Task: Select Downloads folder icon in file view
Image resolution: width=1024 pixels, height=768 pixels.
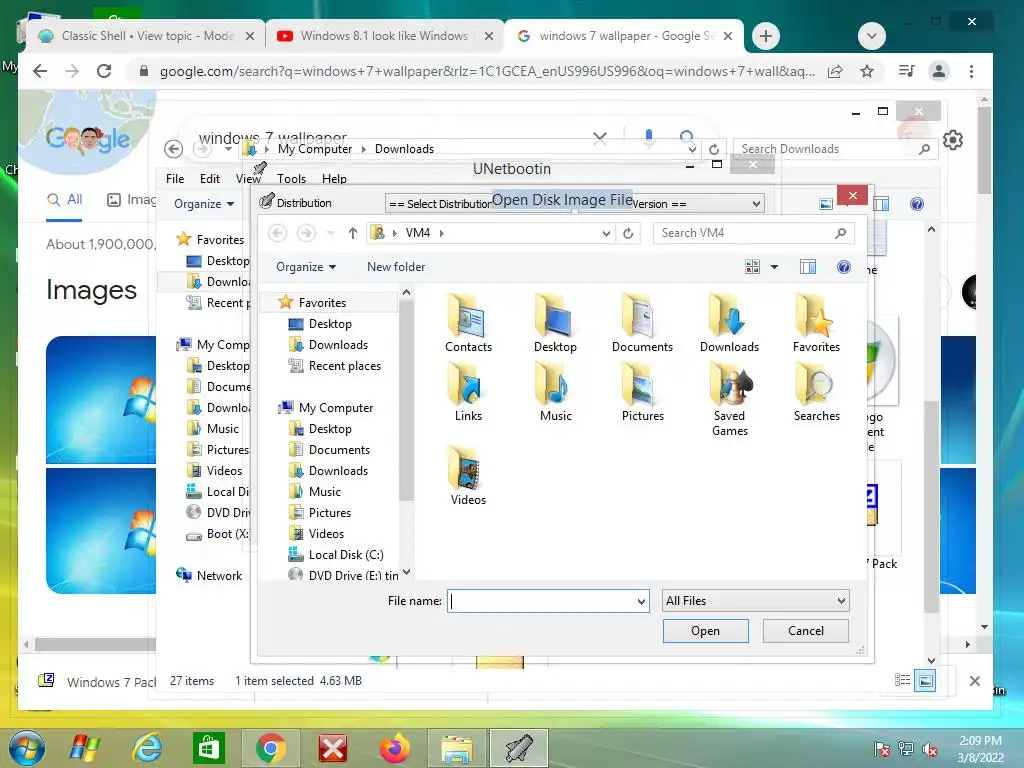Action: pos(729,323)
